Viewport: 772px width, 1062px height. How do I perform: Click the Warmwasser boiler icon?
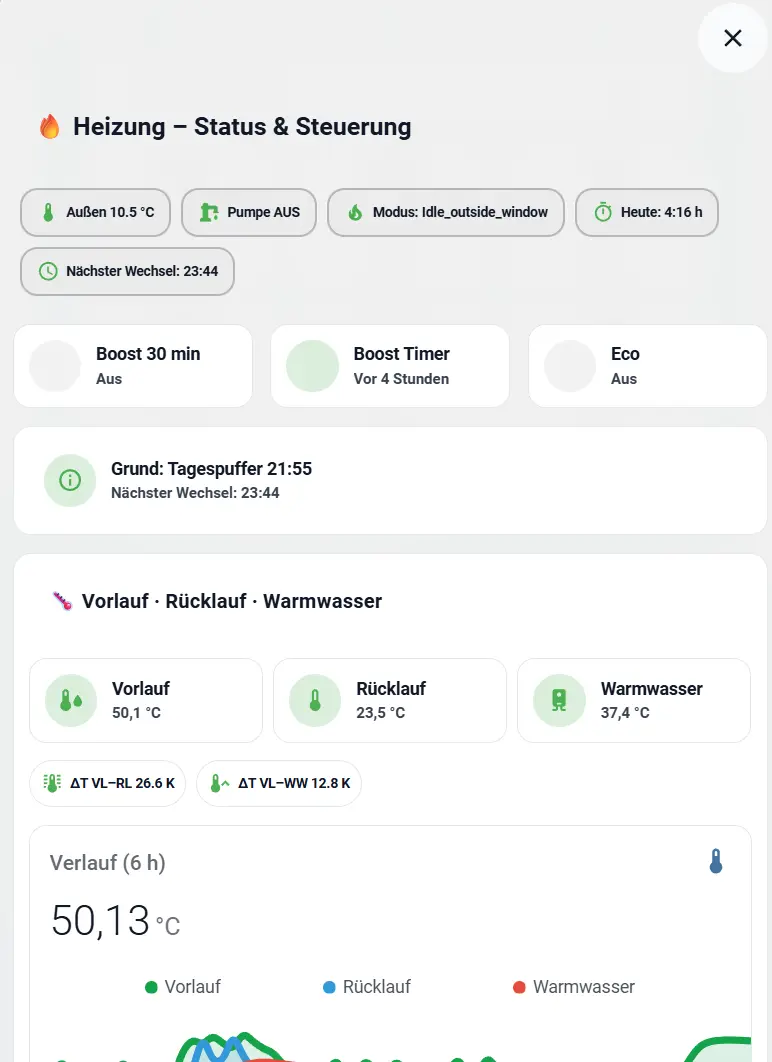click(559, 700)
